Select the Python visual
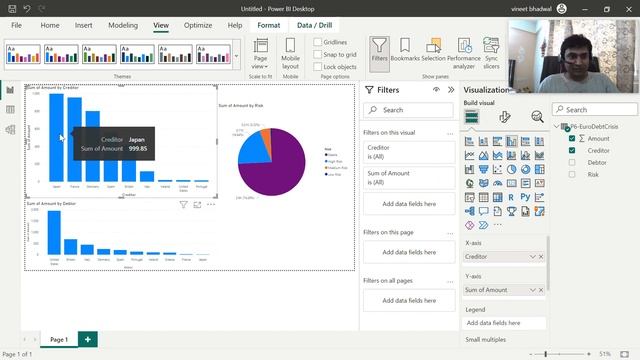This screenshot has height=360, width=640. click(525, 197)
